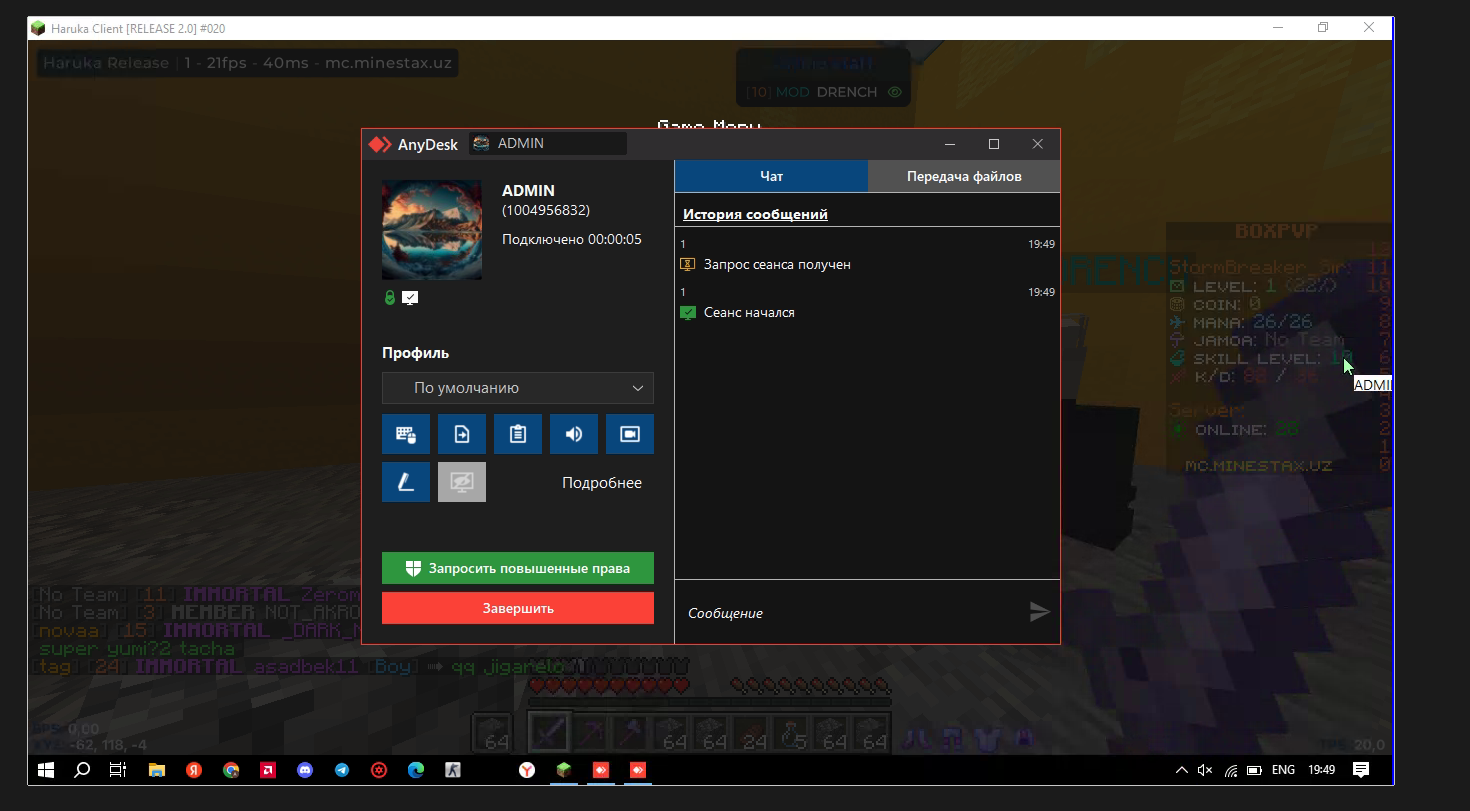Click the send message arrow icon
This screenshot has width=1470, height=811.
click(1039, 611)
